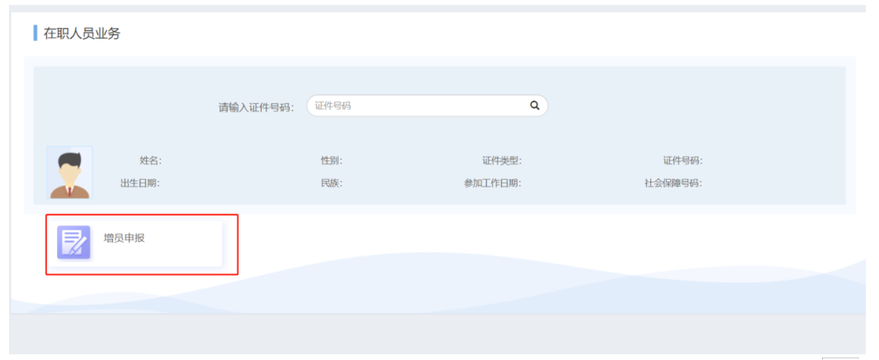Viewport: 879px width, 360px height.
Task: Click the 出生日期 label
Action: (140, 183)
